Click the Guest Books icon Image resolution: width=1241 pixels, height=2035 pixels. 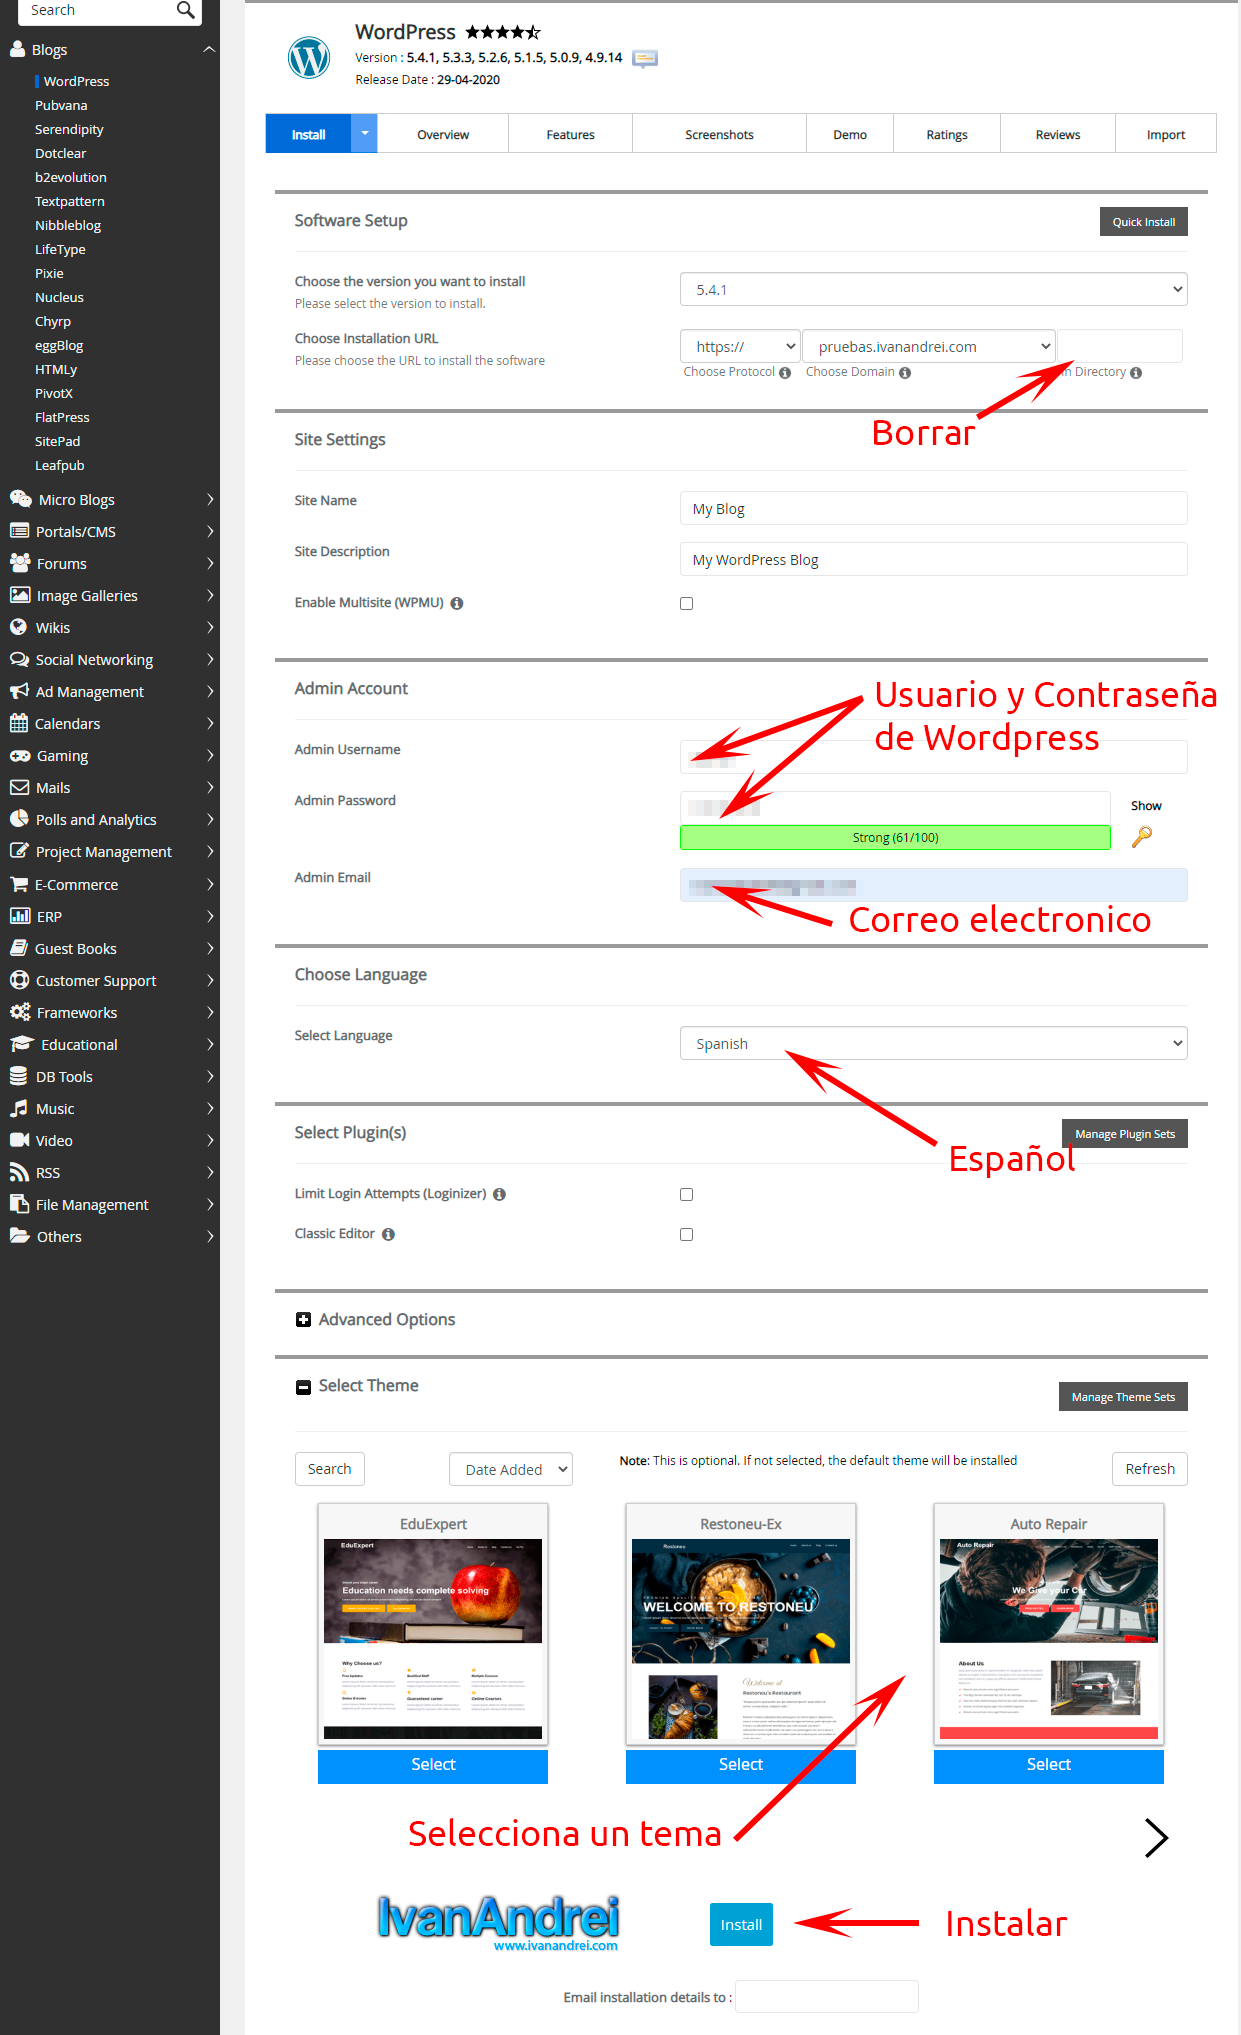pos(18,948)
